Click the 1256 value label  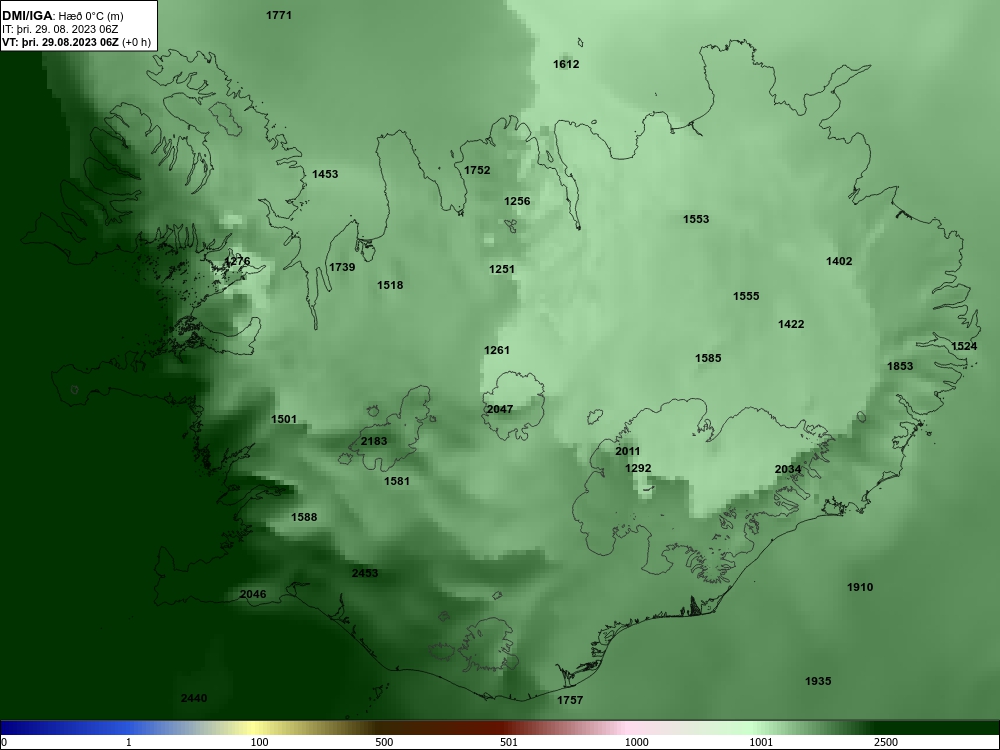click(517, 201)
